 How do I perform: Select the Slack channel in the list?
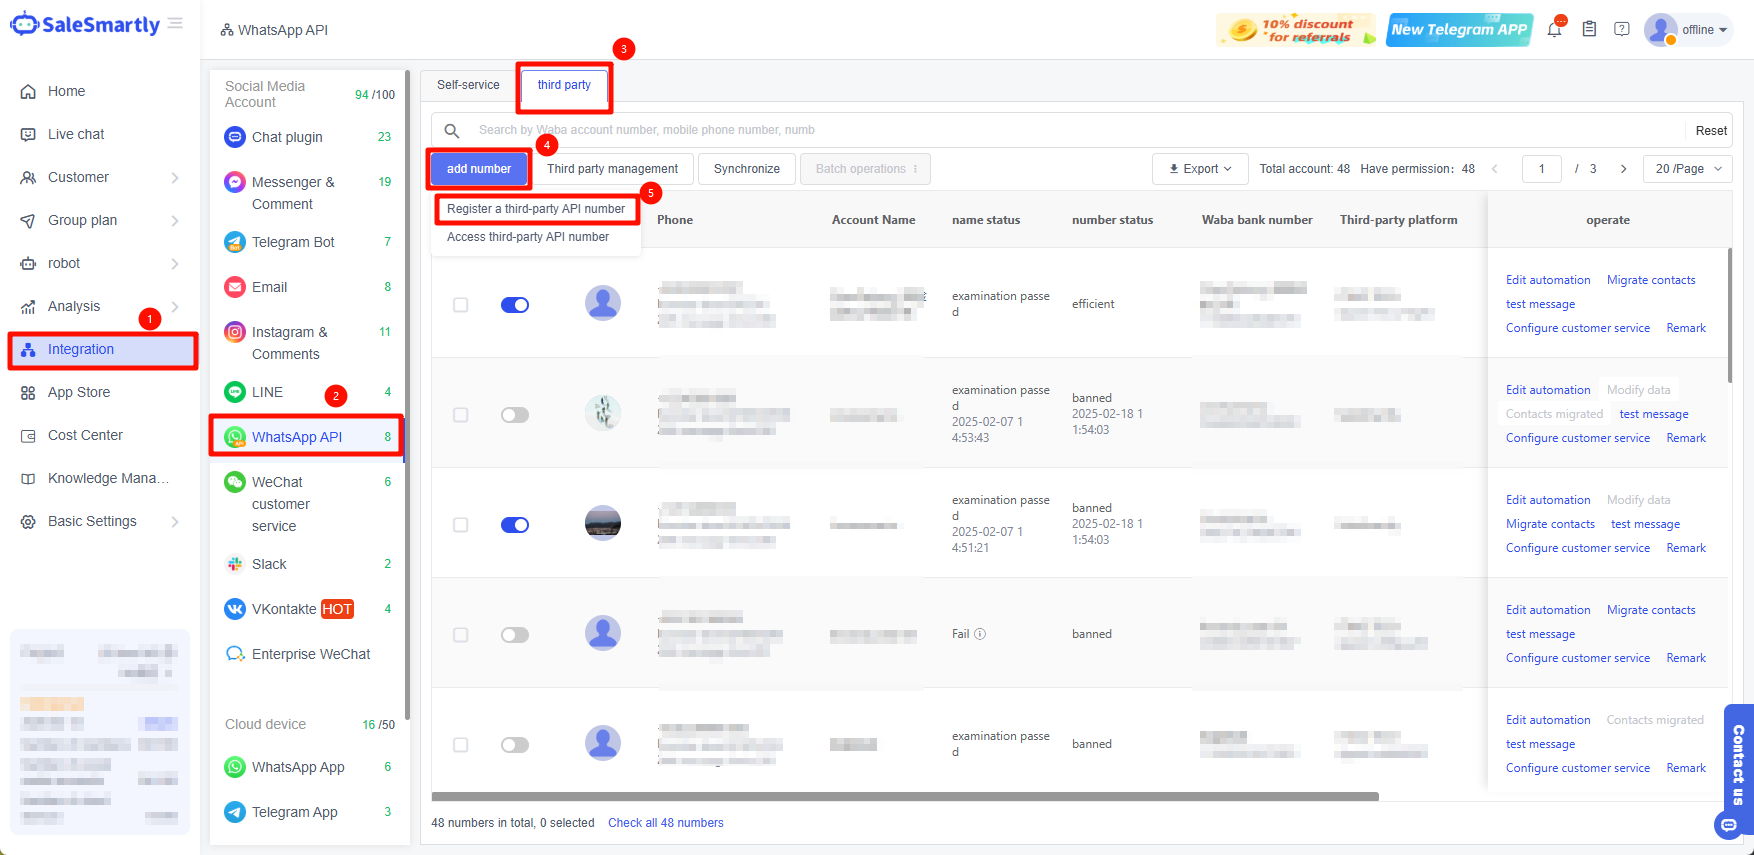click(x=269, y=564)
